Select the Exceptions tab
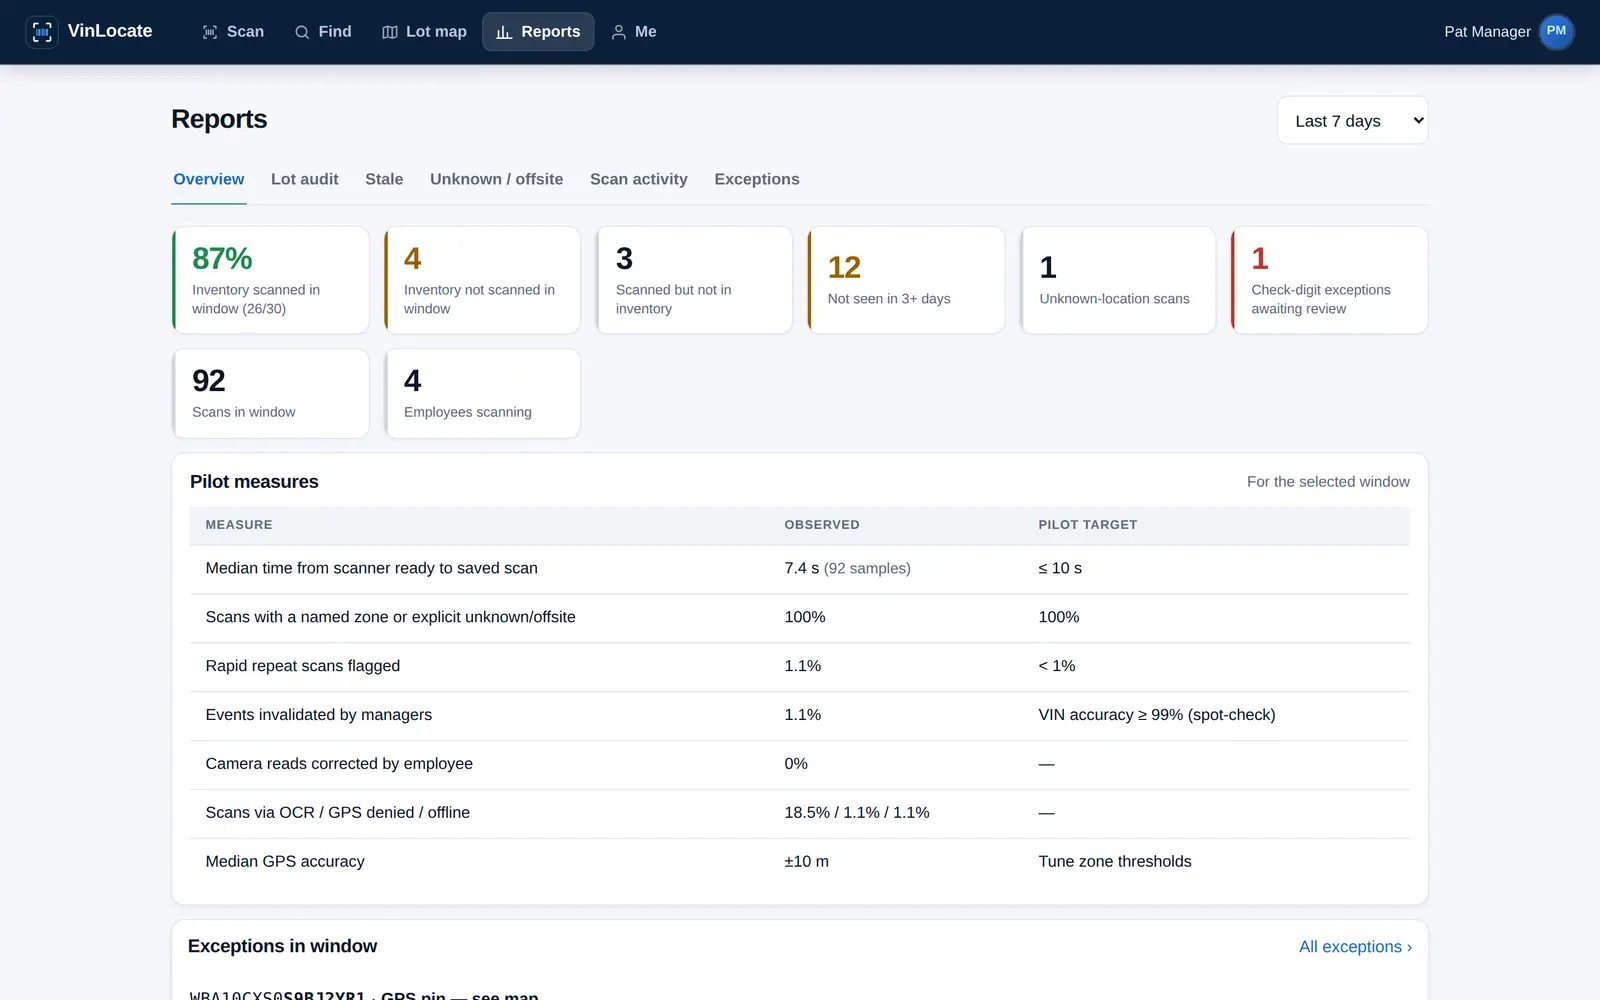Image resolution: width=1600 pixels, height=1000 pixels. pos(757,179)
